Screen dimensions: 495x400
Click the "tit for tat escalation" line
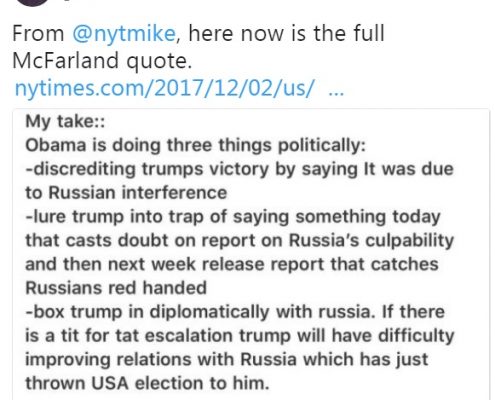(240, 336)
